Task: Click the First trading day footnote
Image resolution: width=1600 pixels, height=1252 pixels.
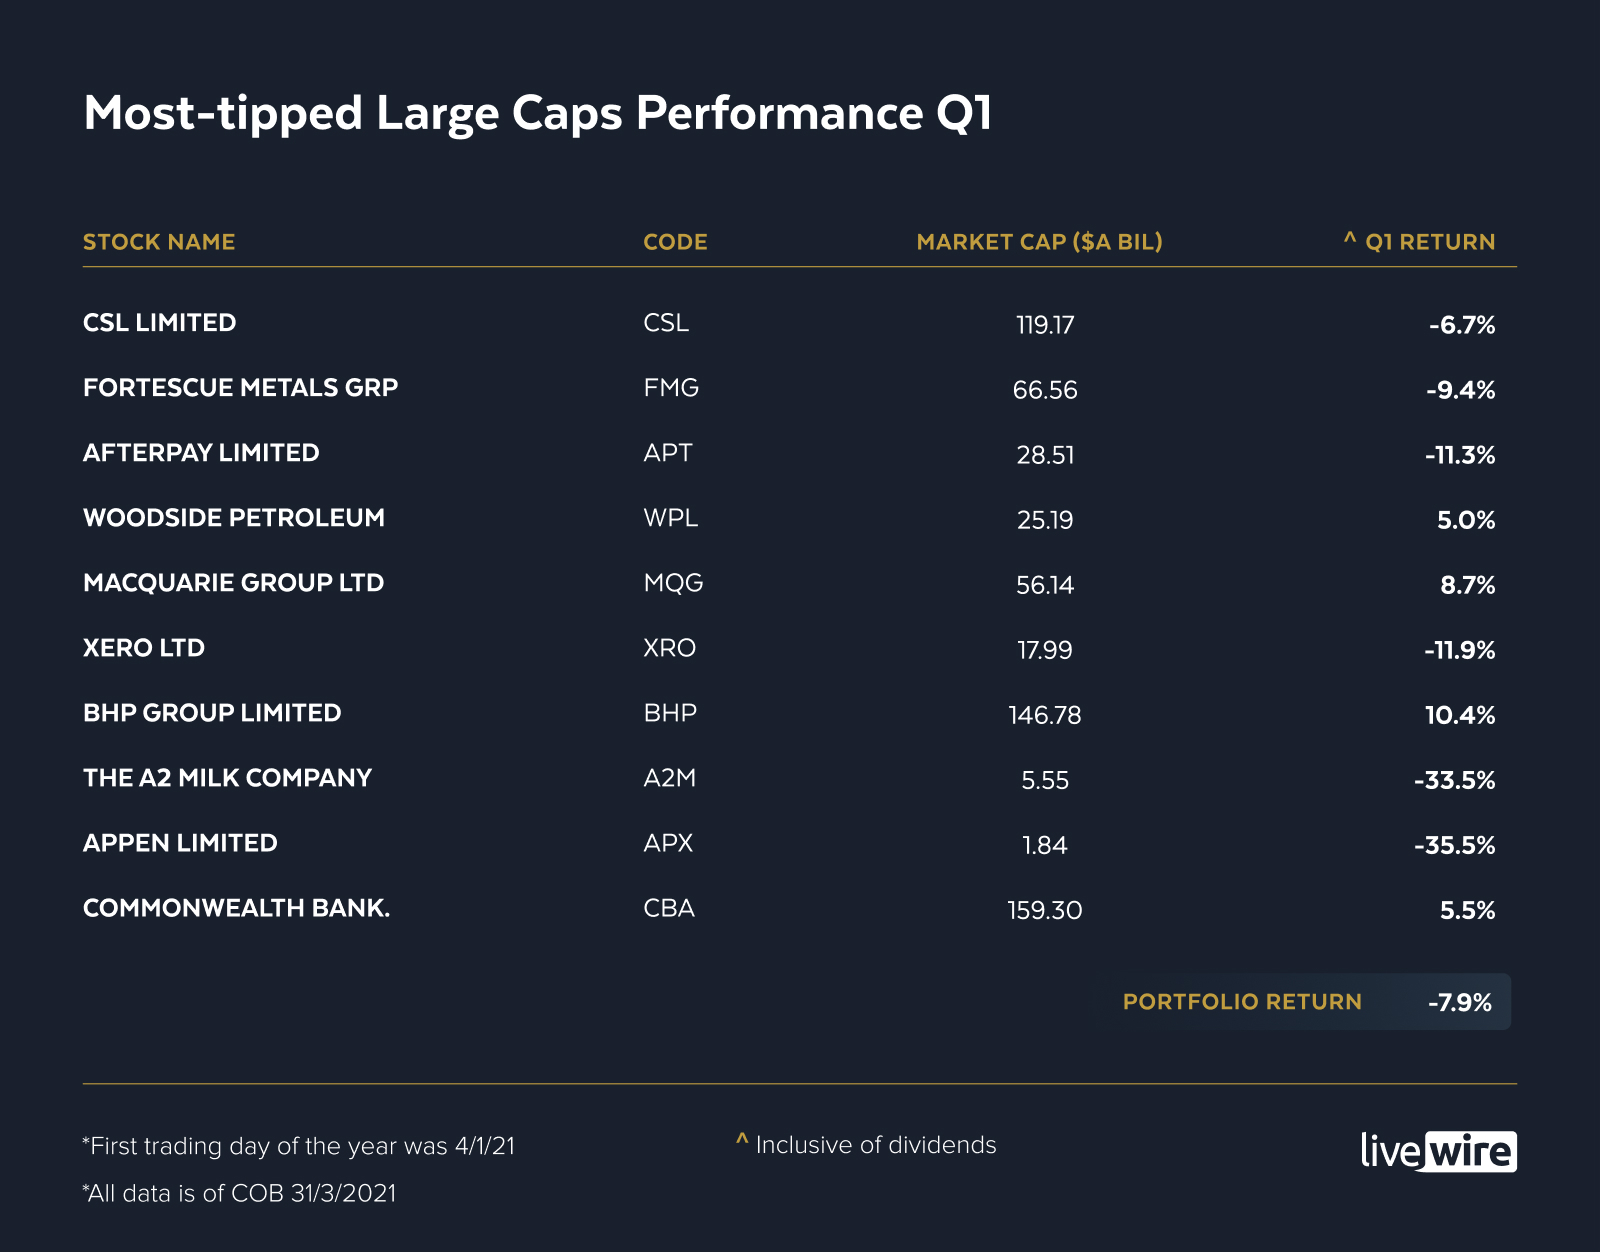Action: pyautogui.click(x=299, y=1146)
